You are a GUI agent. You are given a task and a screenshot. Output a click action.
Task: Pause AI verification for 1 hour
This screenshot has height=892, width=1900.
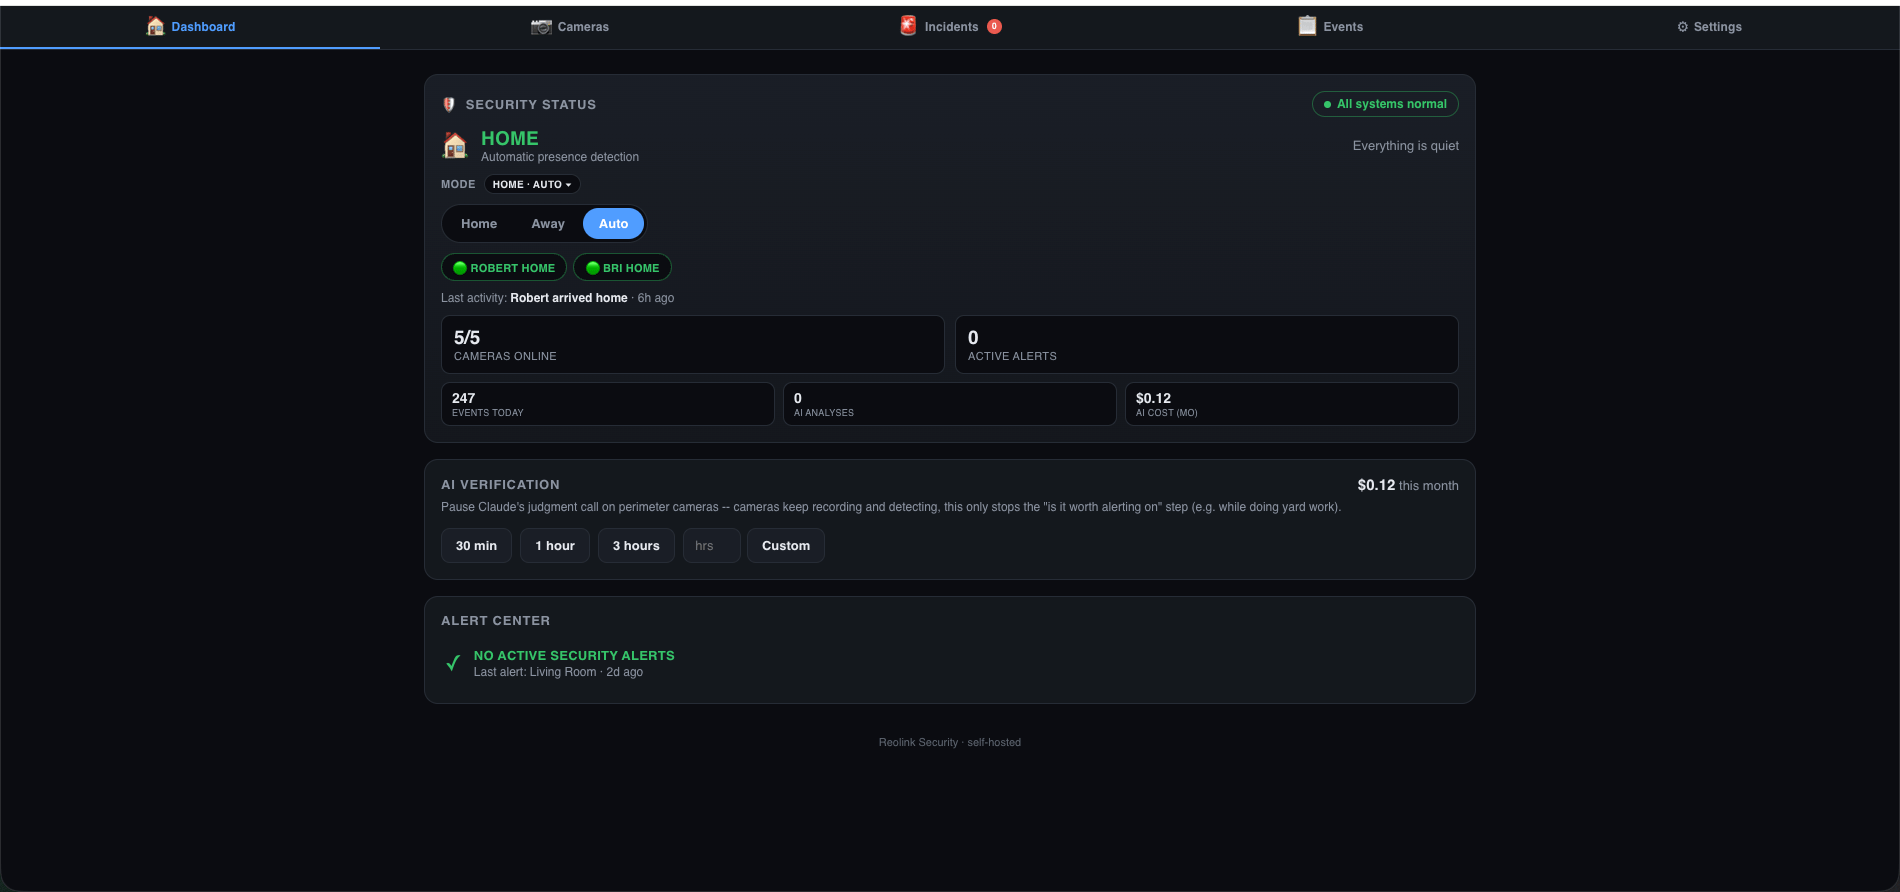point(555,546)
